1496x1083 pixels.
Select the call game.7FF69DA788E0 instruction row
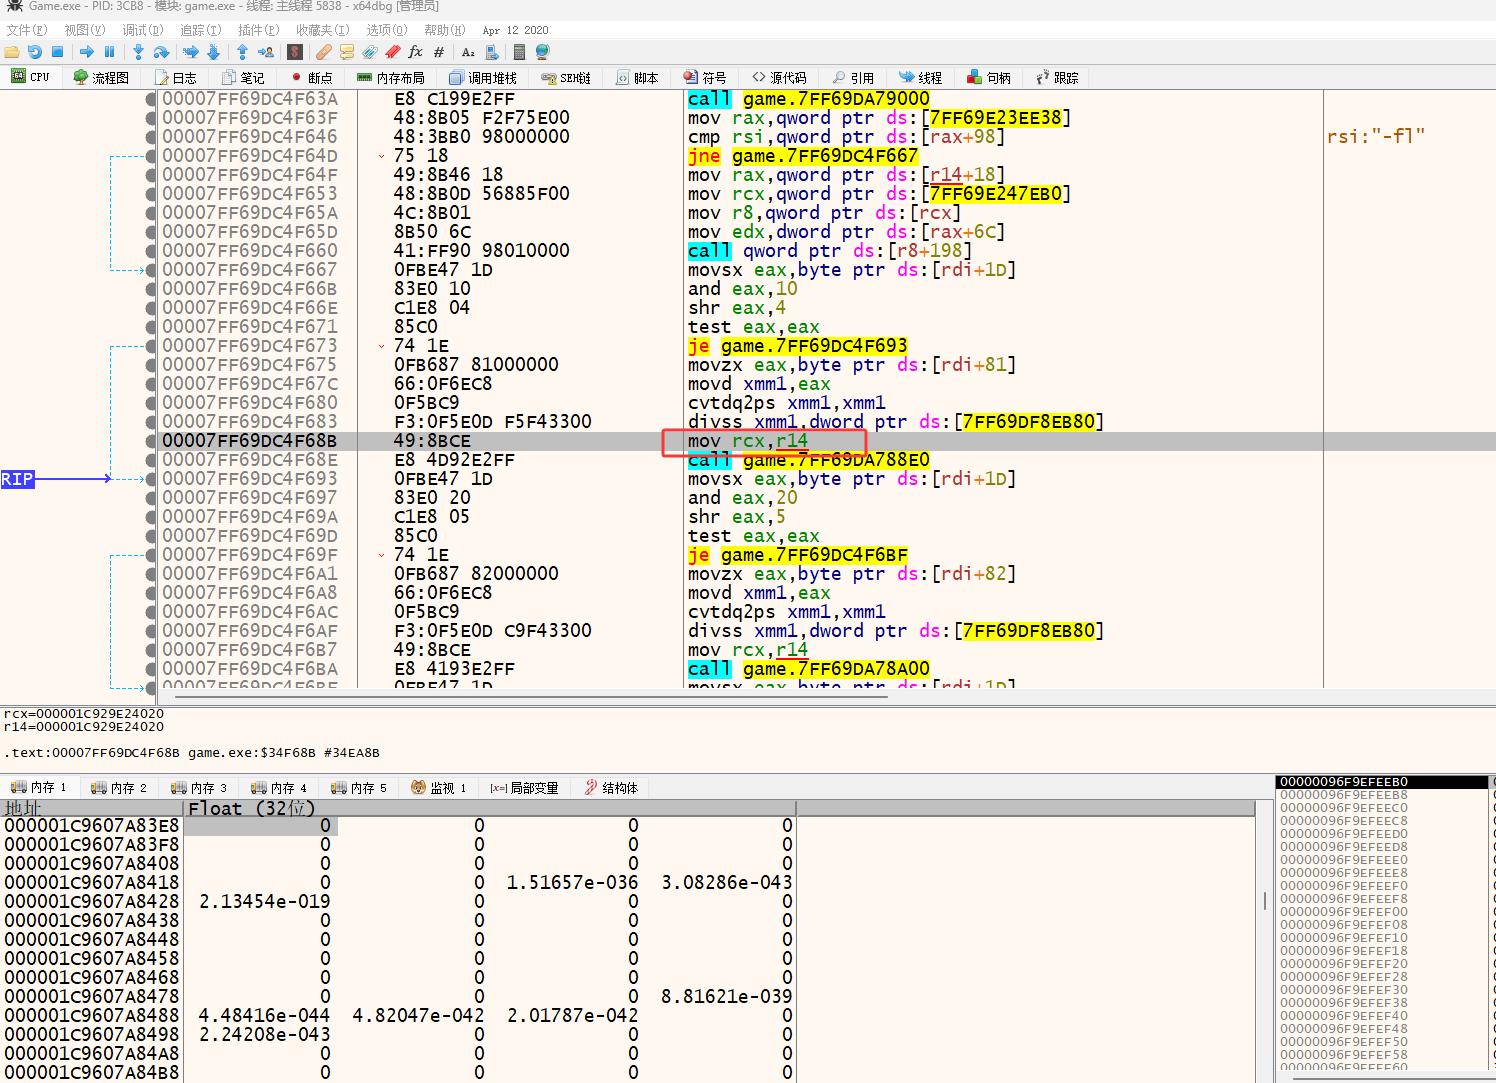pyautogui.click(x=808, y=460)
